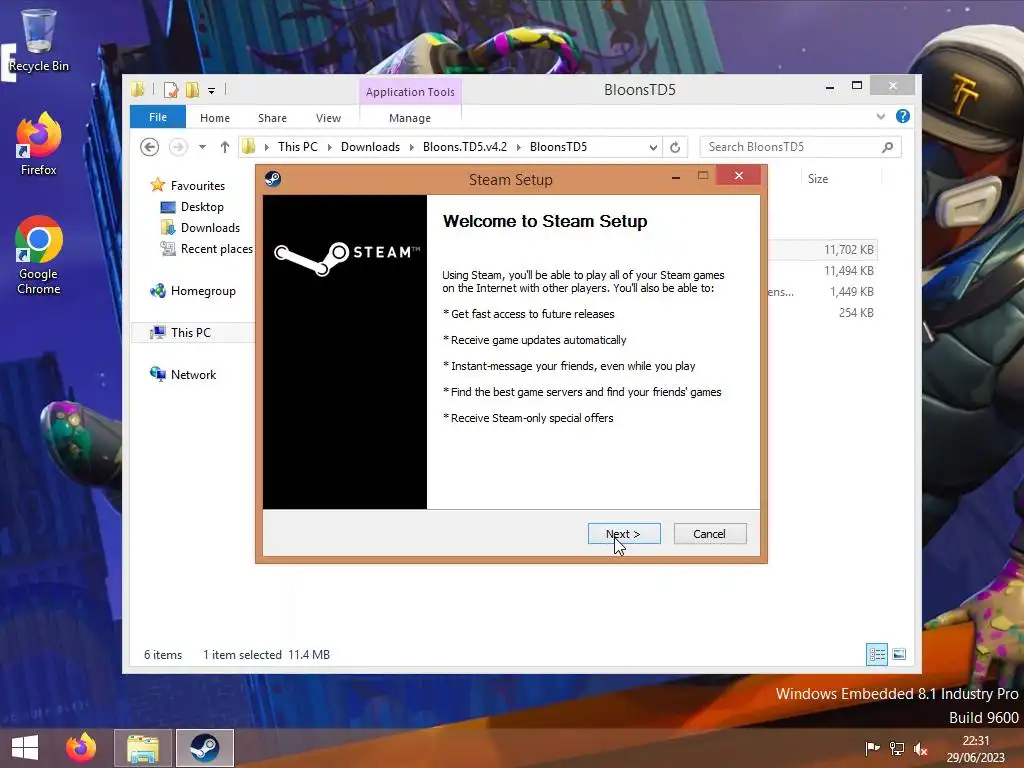The width and height of the screenshot is (1024, 768).
Task: Click the muted volume tray icon
Action: (921, 748)
